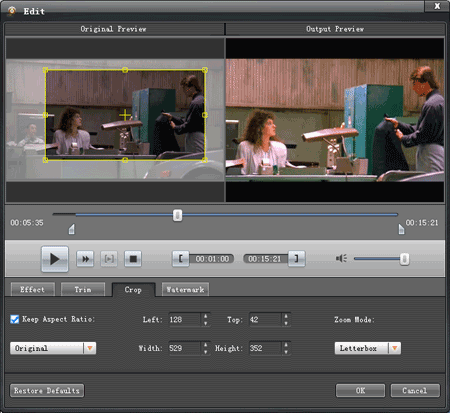
Task: Click the crop box bottom-right corner handle
Action: pyautogui.click(x=205, y=160)
